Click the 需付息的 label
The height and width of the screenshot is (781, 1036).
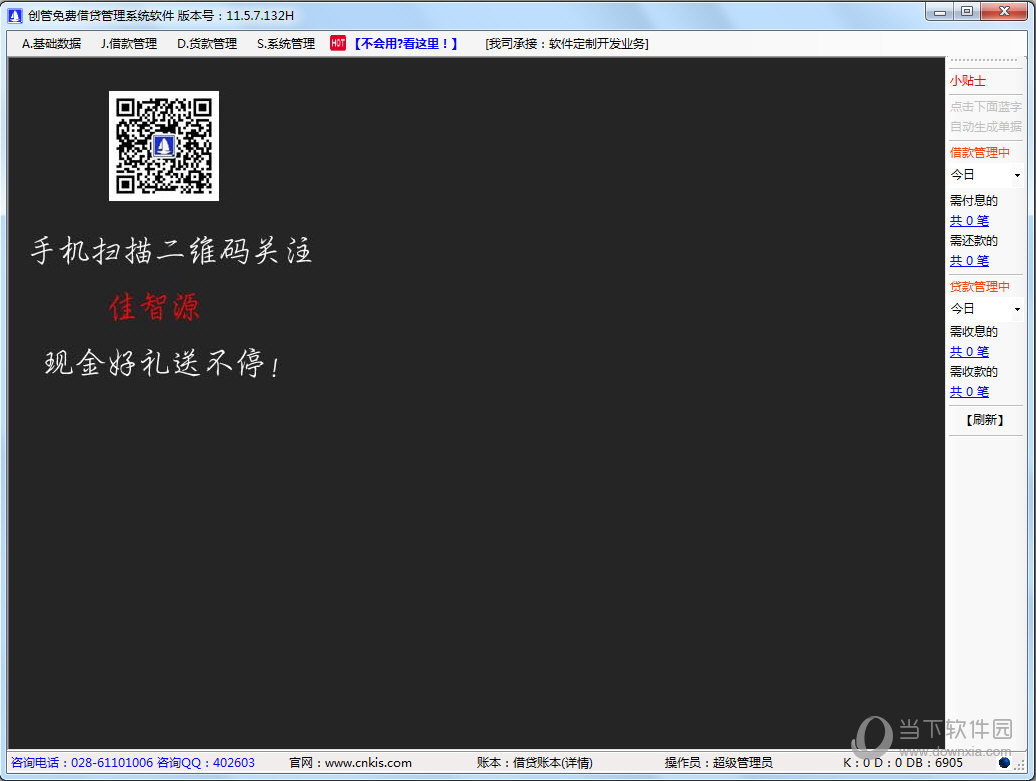coord(973,201)
